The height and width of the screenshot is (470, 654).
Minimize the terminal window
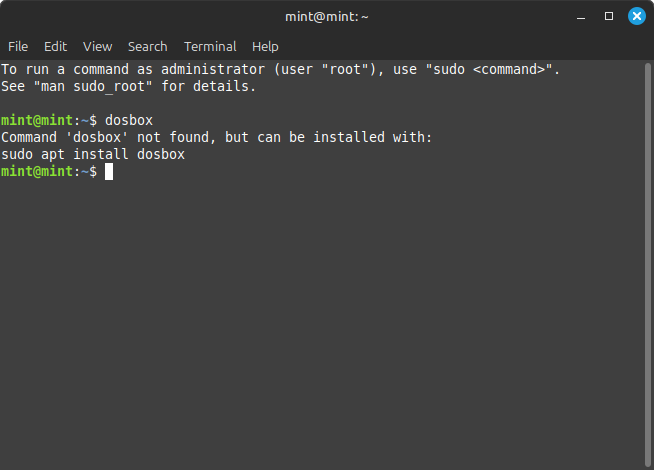pos(582,16)
